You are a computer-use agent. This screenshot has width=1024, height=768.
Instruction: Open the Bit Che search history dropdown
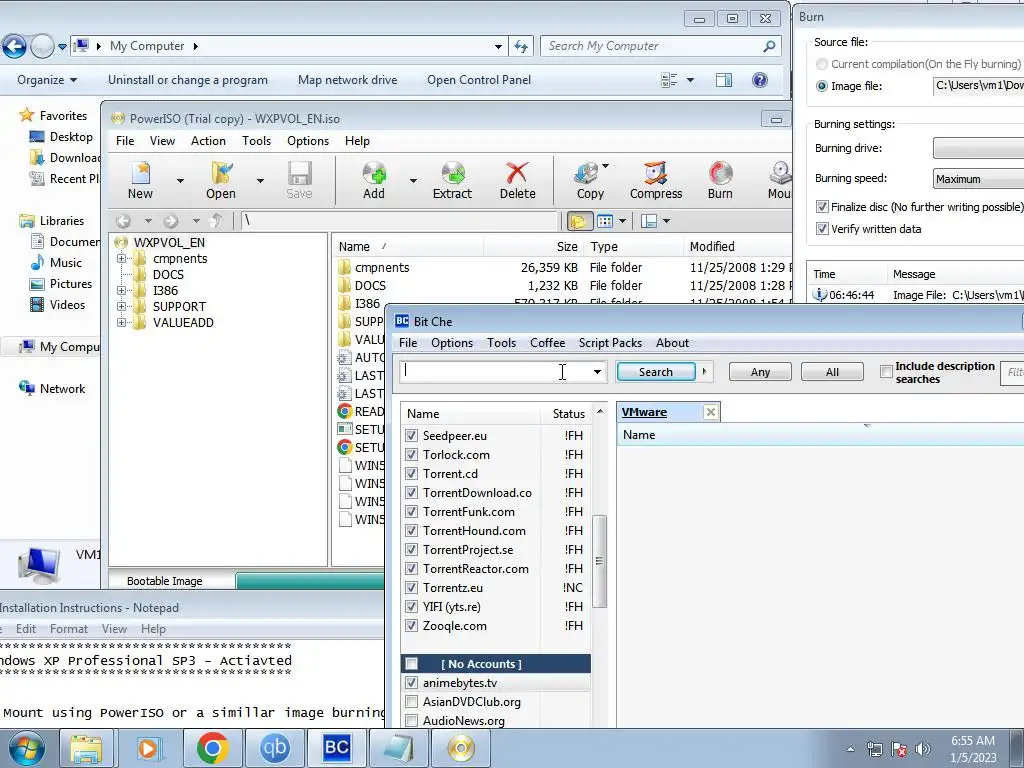point(597,372)
